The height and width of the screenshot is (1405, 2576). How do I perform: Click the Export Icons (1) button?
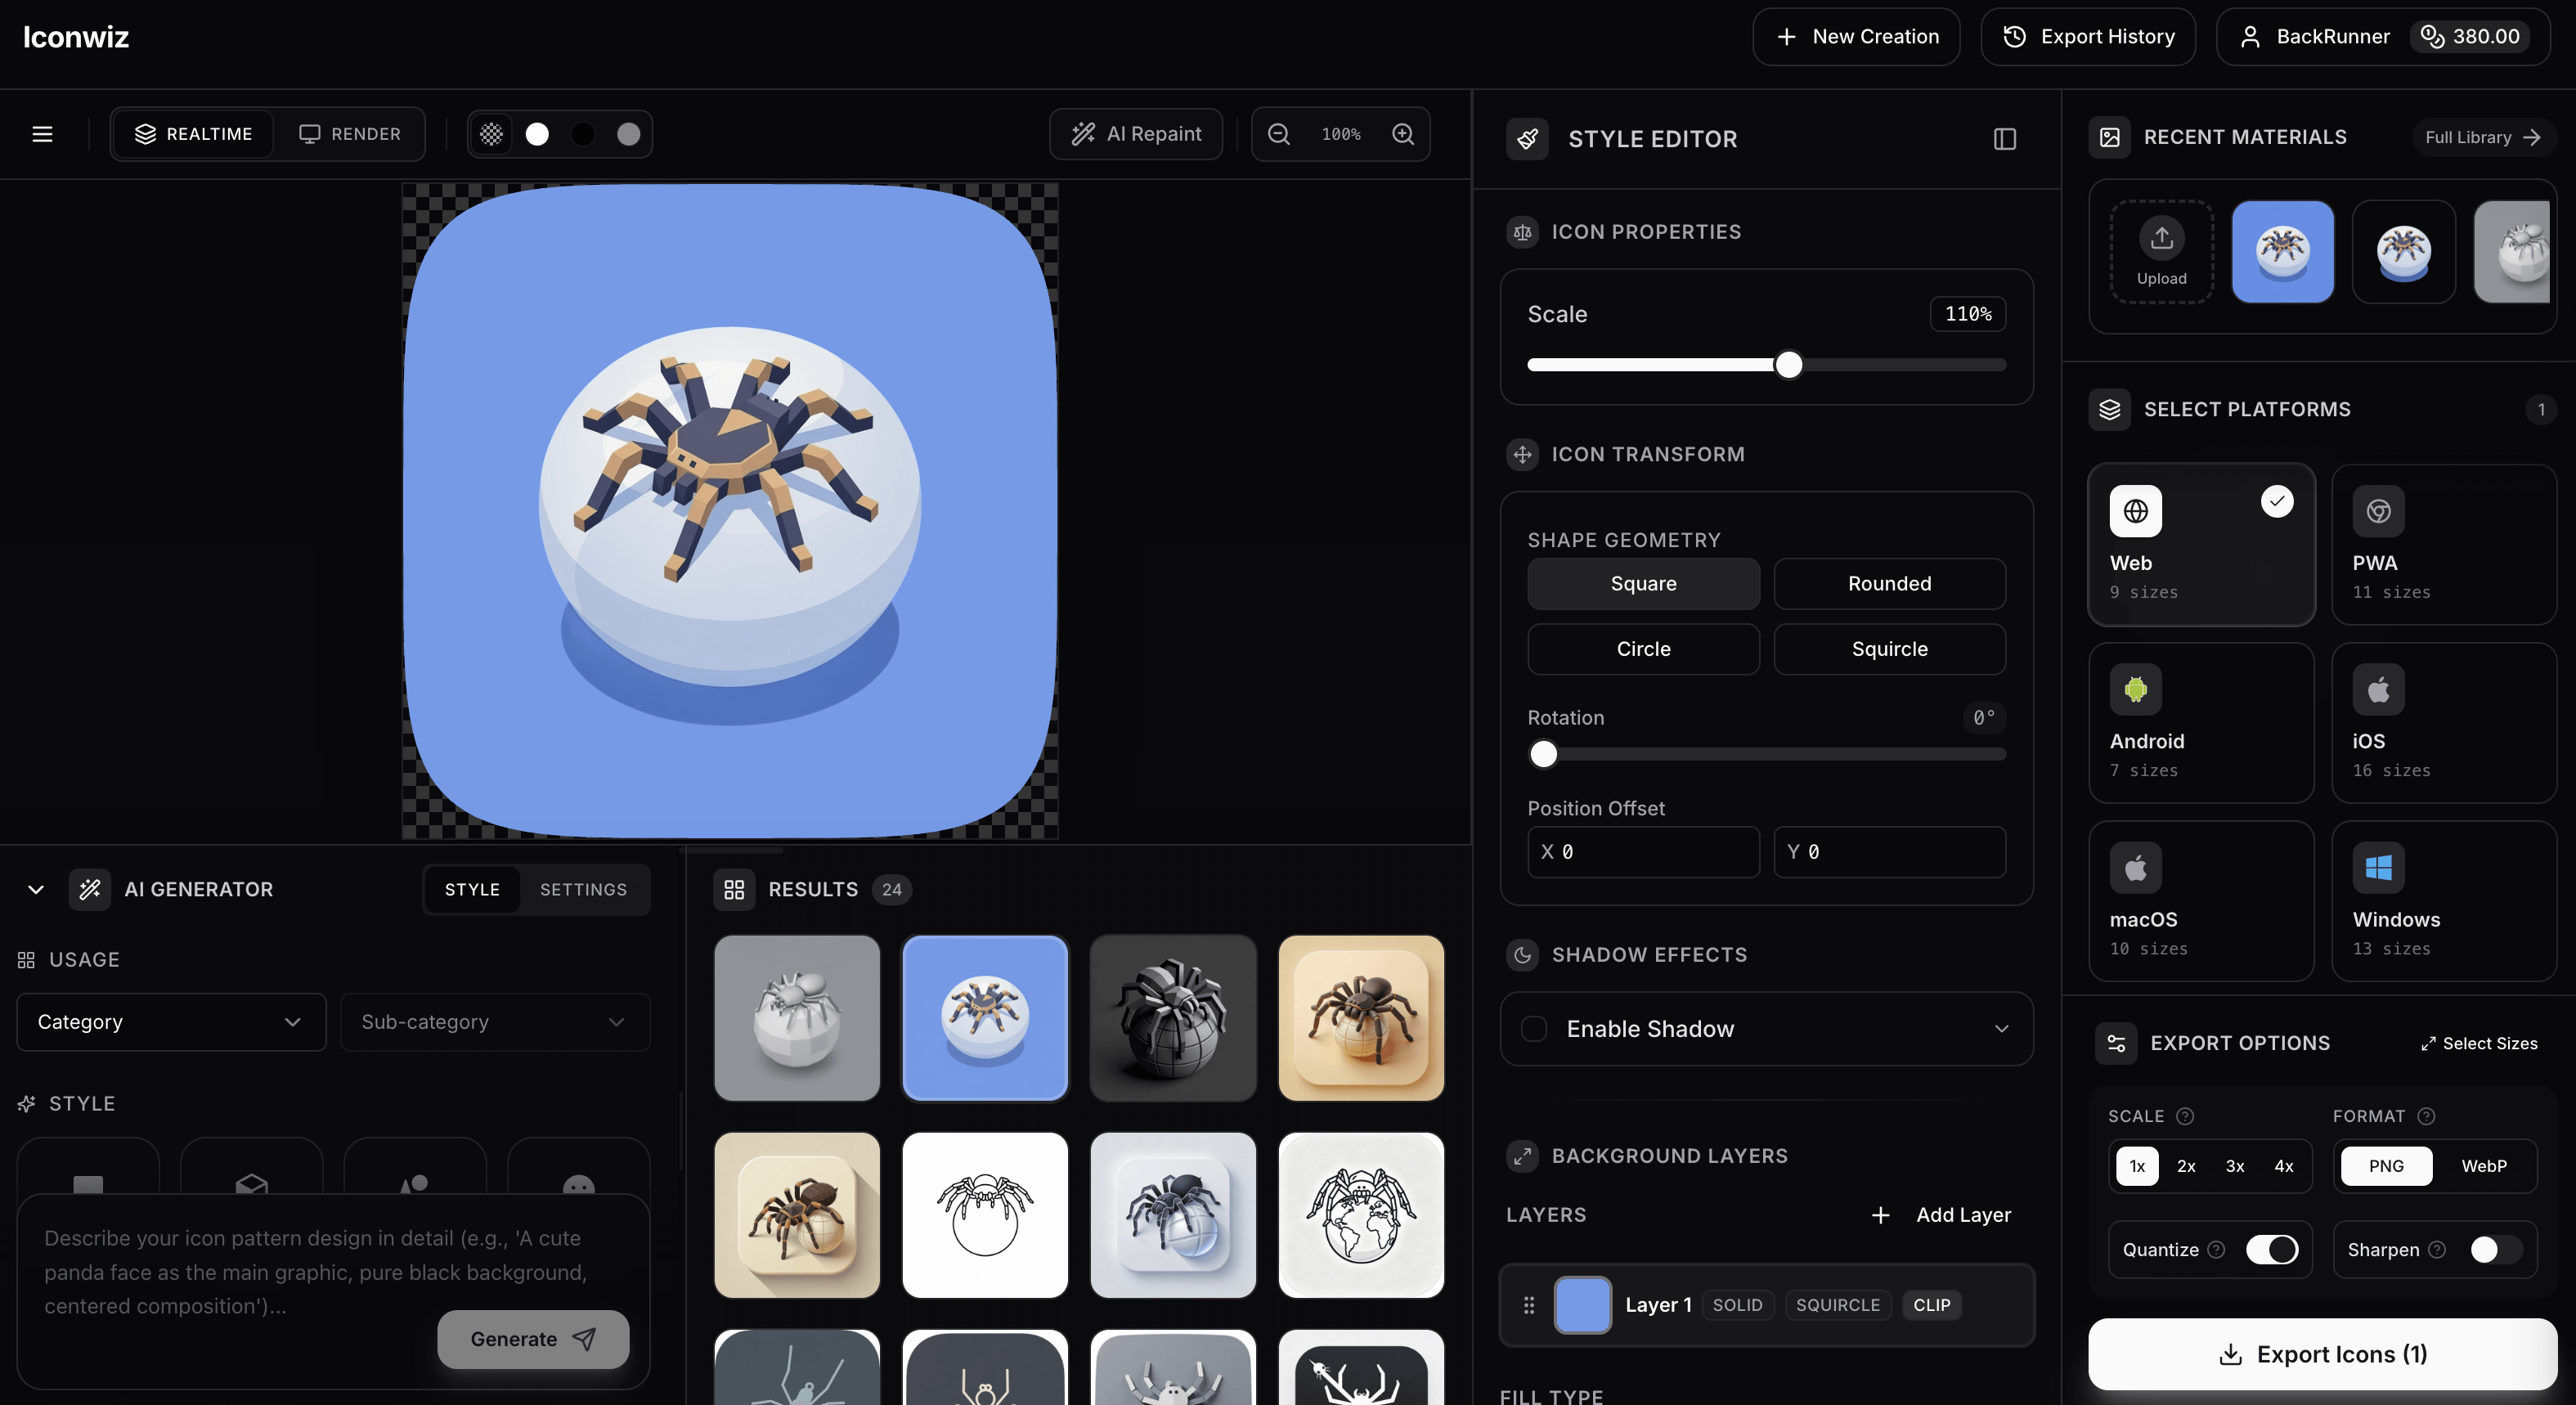2322,1354
